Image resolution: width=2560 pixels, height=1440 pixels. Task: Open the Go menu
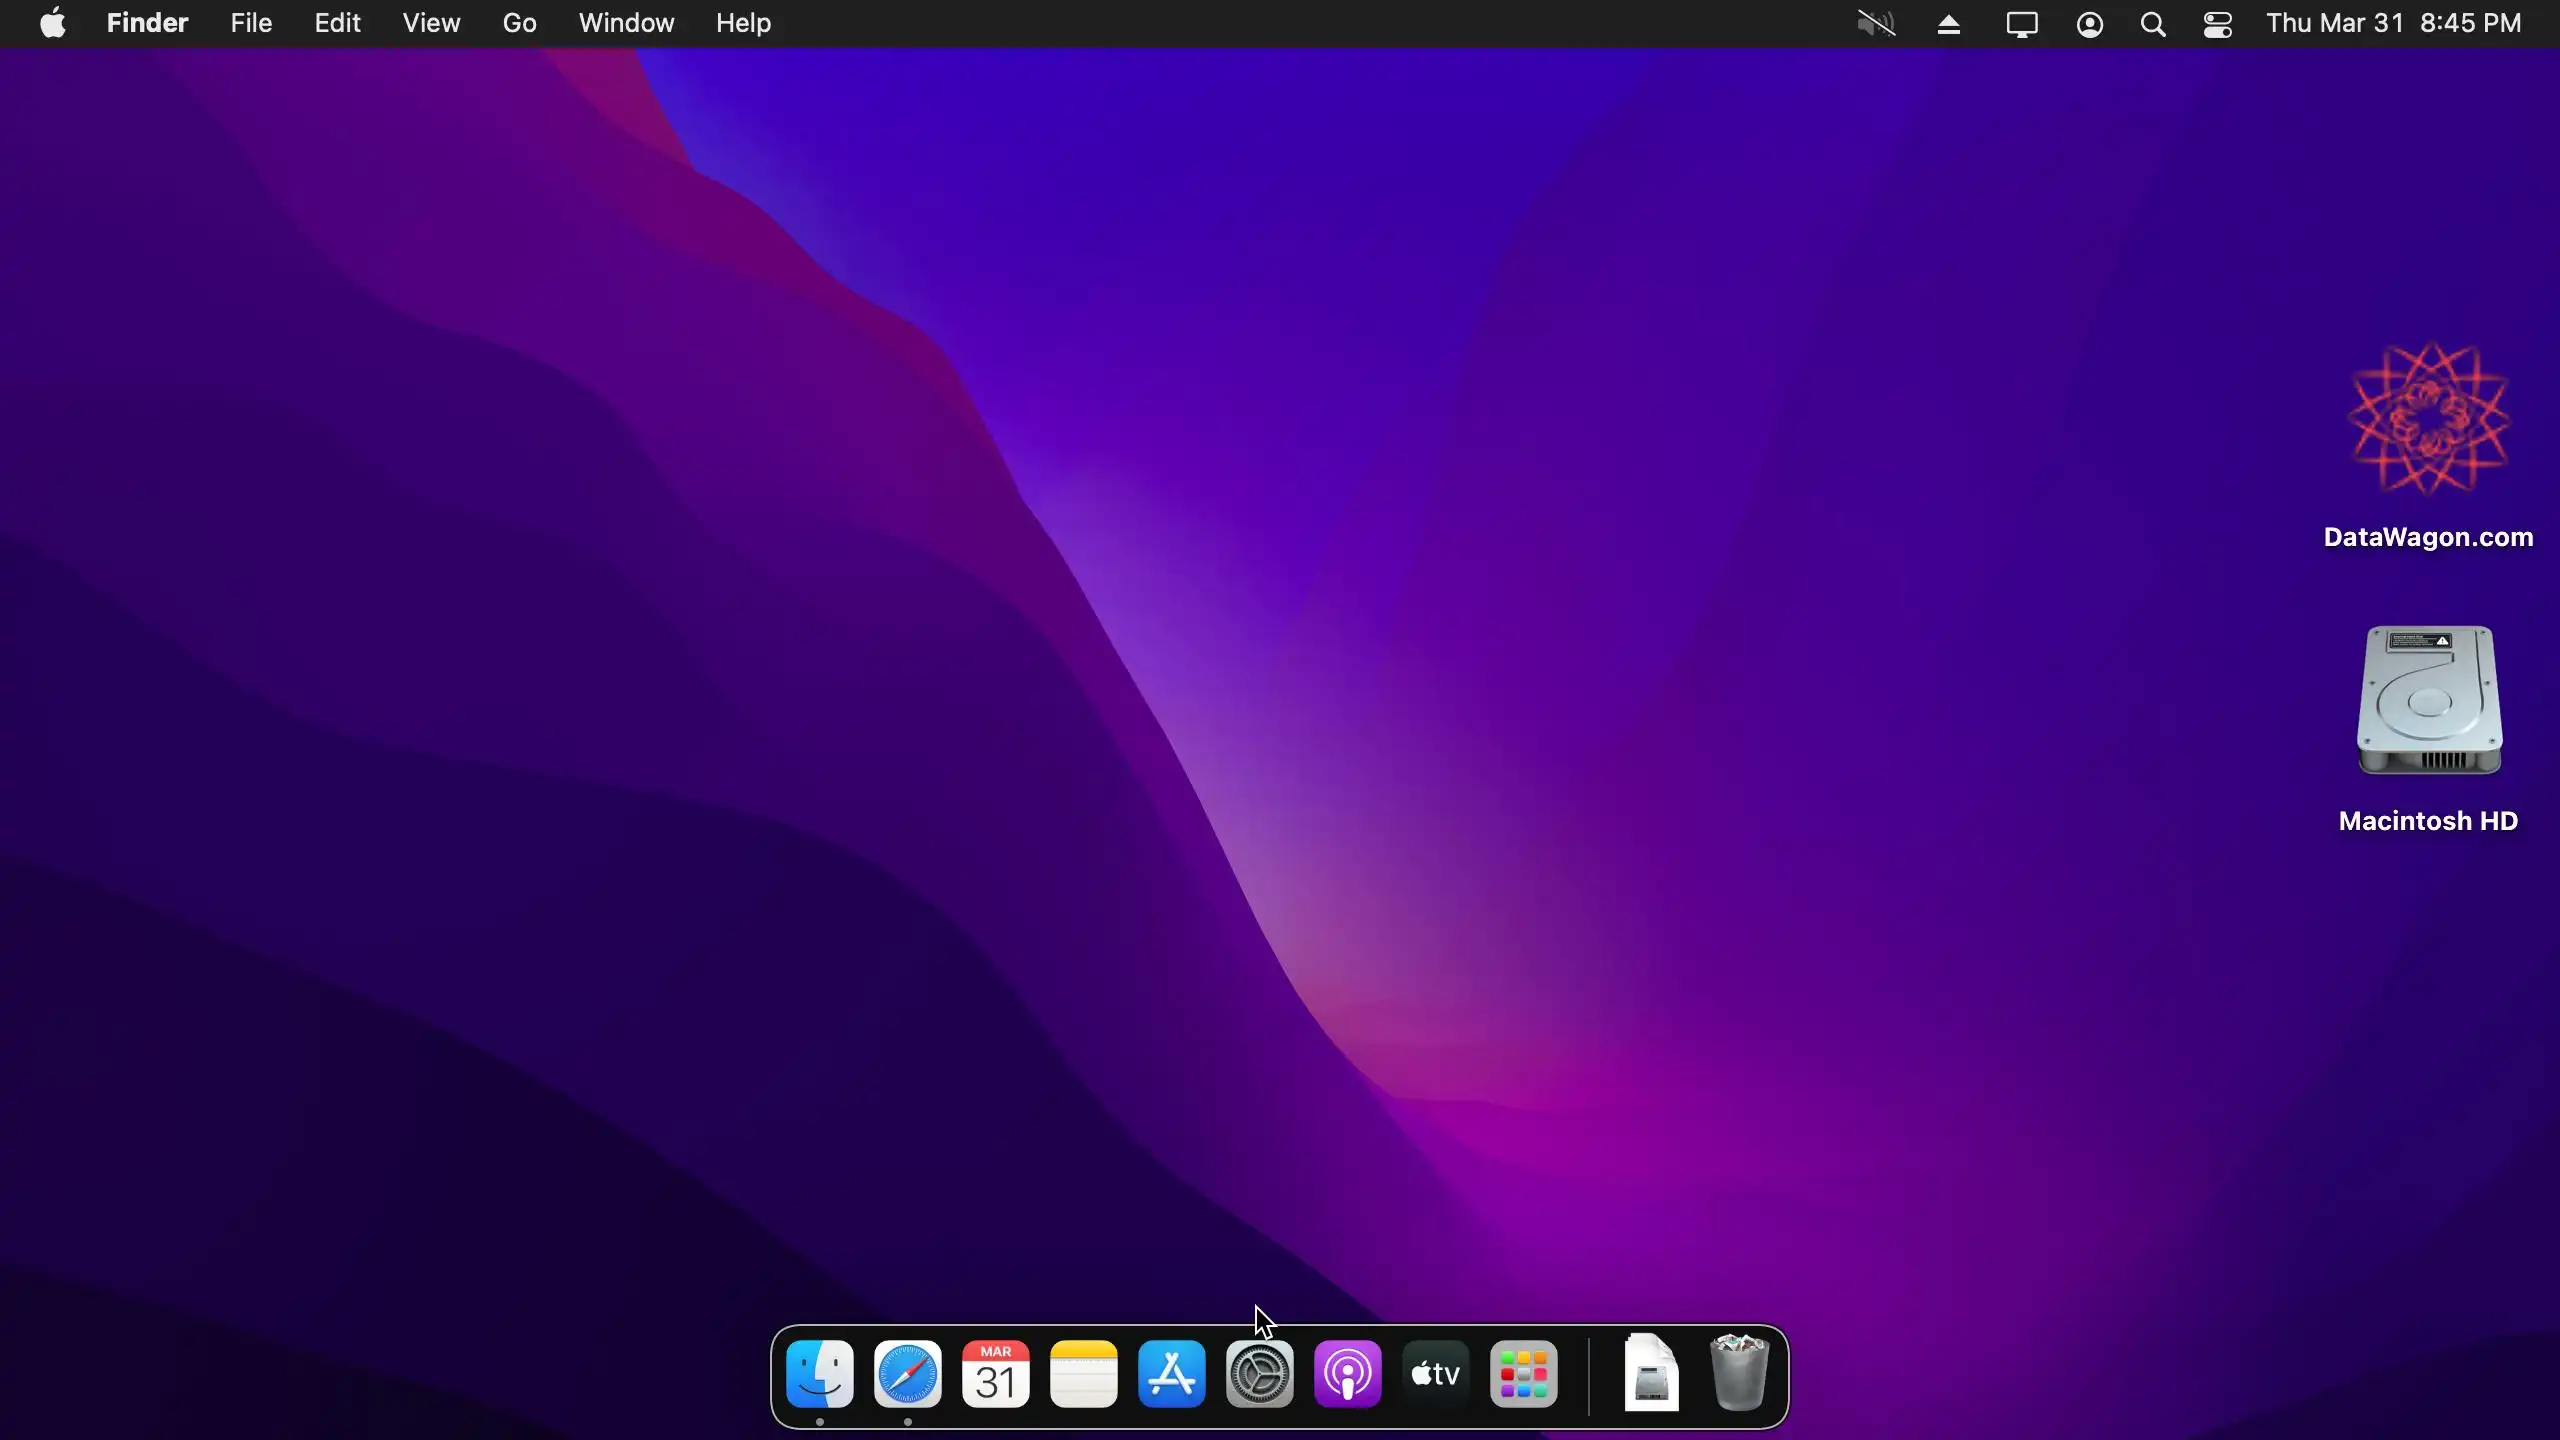click(x=519, y=23)
